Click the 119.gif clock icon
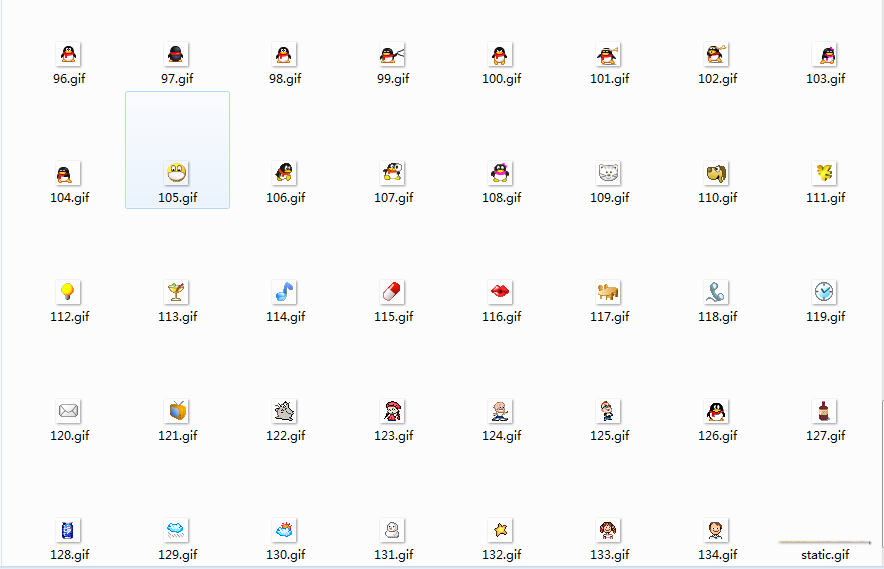The height and width of the screenshot is (569, 884). point(824,292)
